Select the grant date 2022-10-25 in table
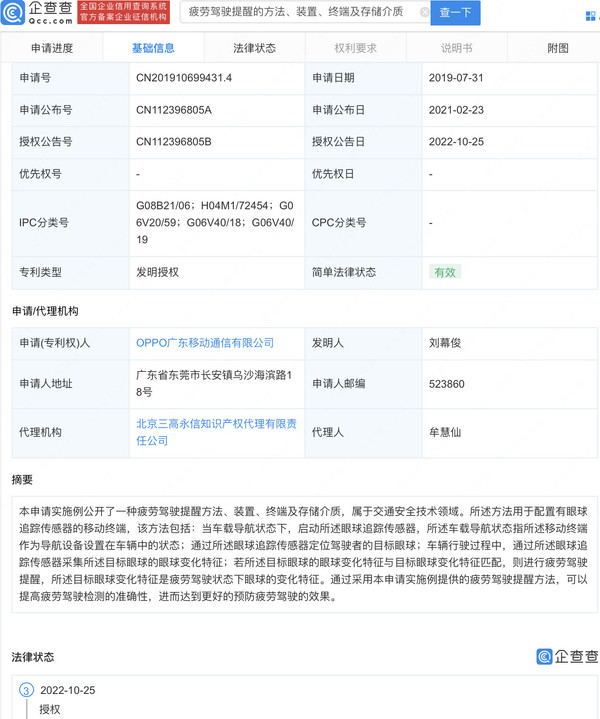 pyautogui.click(x=456, y=142)
